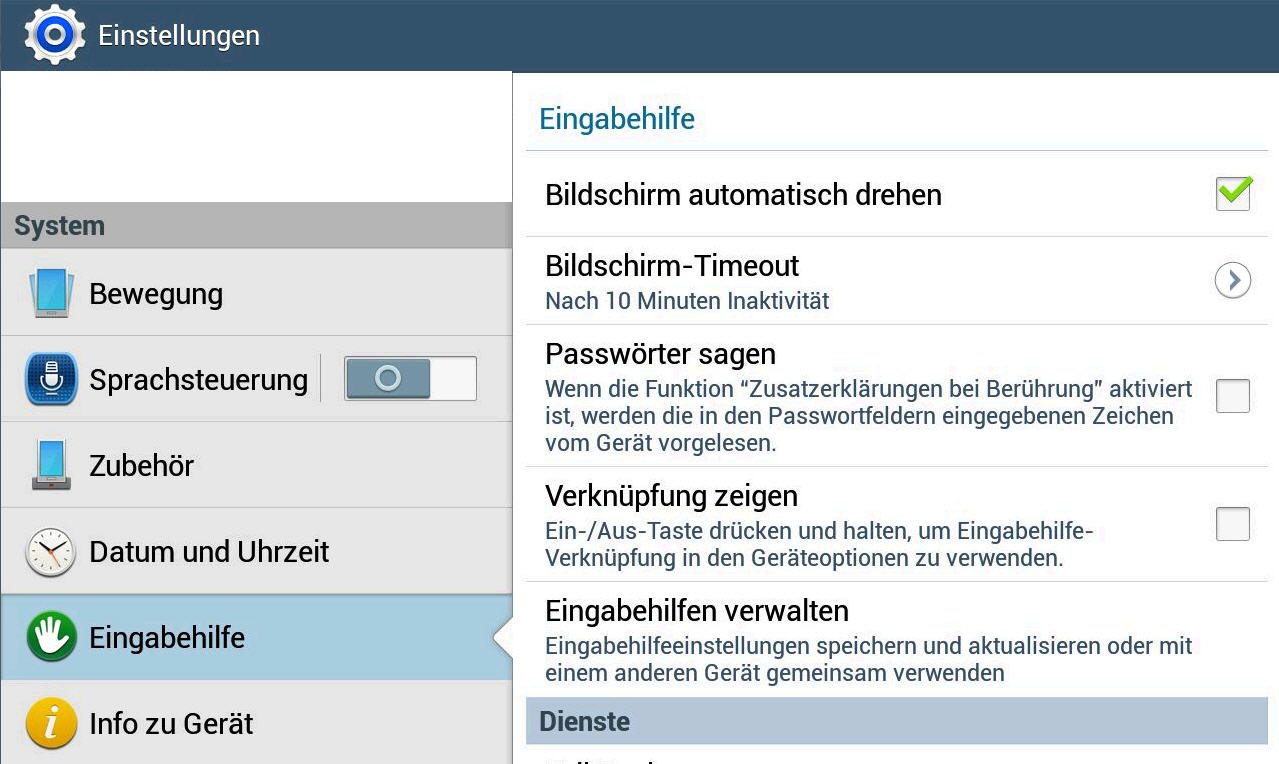Click the Einstellungen gear icon
This screenshot has width=1279, height=764.
click(x=54, y=35)
